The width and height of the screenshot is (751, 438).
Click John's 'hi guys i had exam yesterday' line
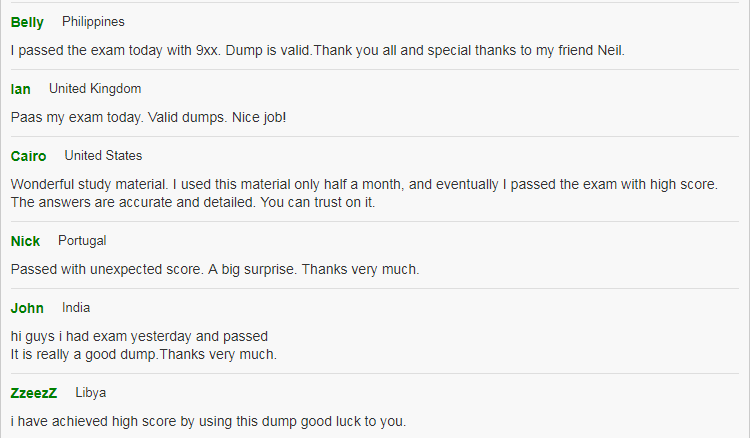point(139,336)
